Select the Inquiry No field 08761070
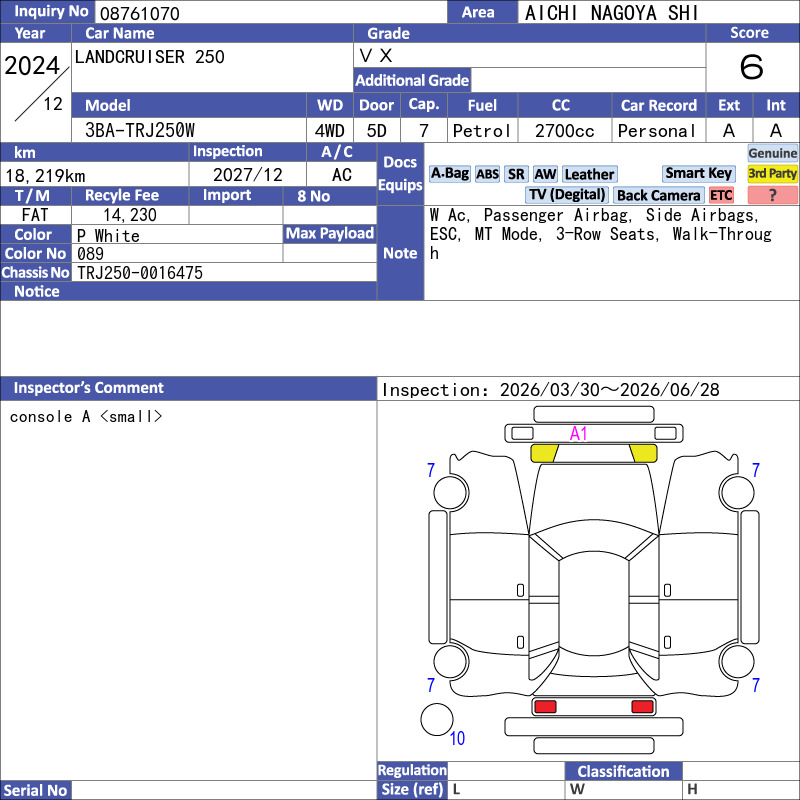Viewport: 800px width, 800px height. click(270, 13)
